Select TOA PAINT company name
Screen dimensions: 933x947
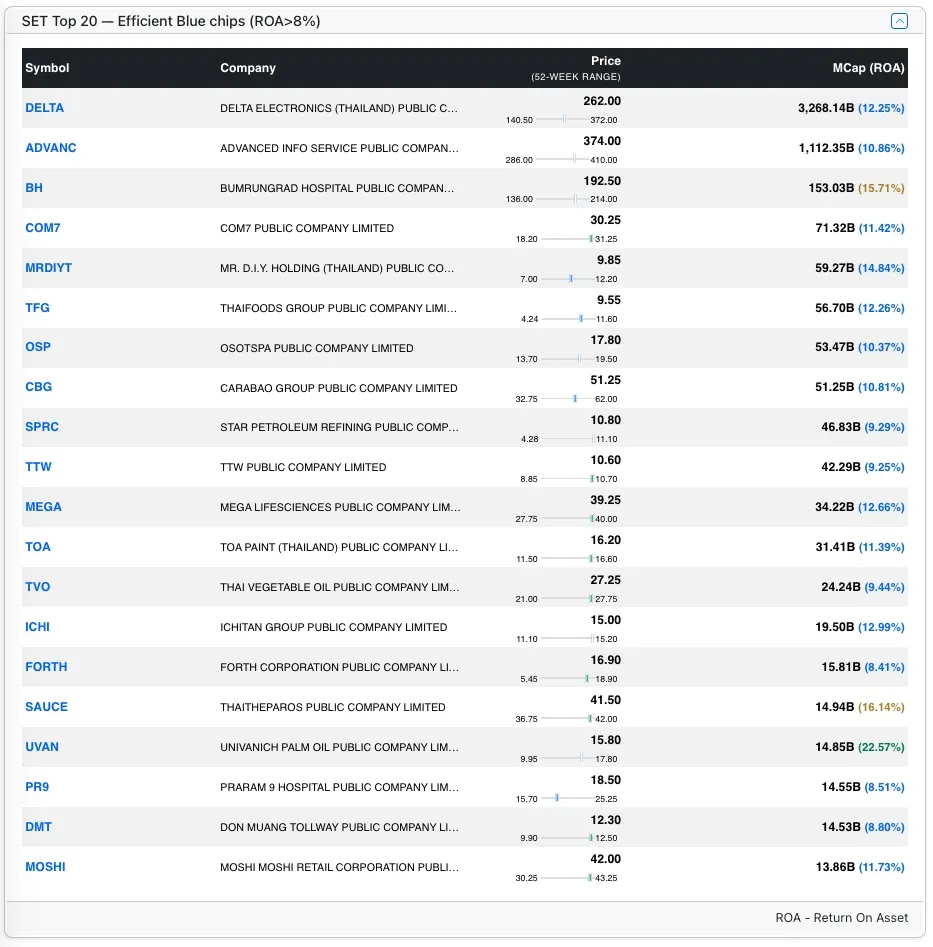tap(339, 547)
